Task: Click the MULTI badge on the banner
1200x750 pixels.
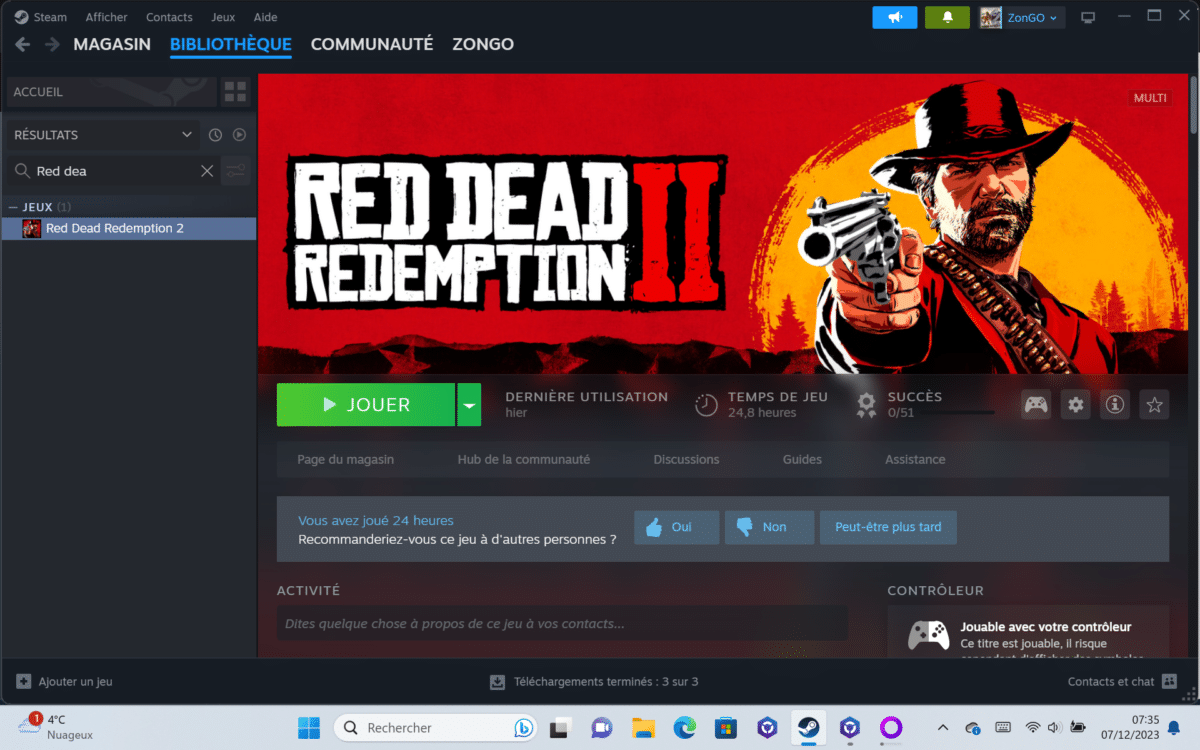Action: point(1150,98)
